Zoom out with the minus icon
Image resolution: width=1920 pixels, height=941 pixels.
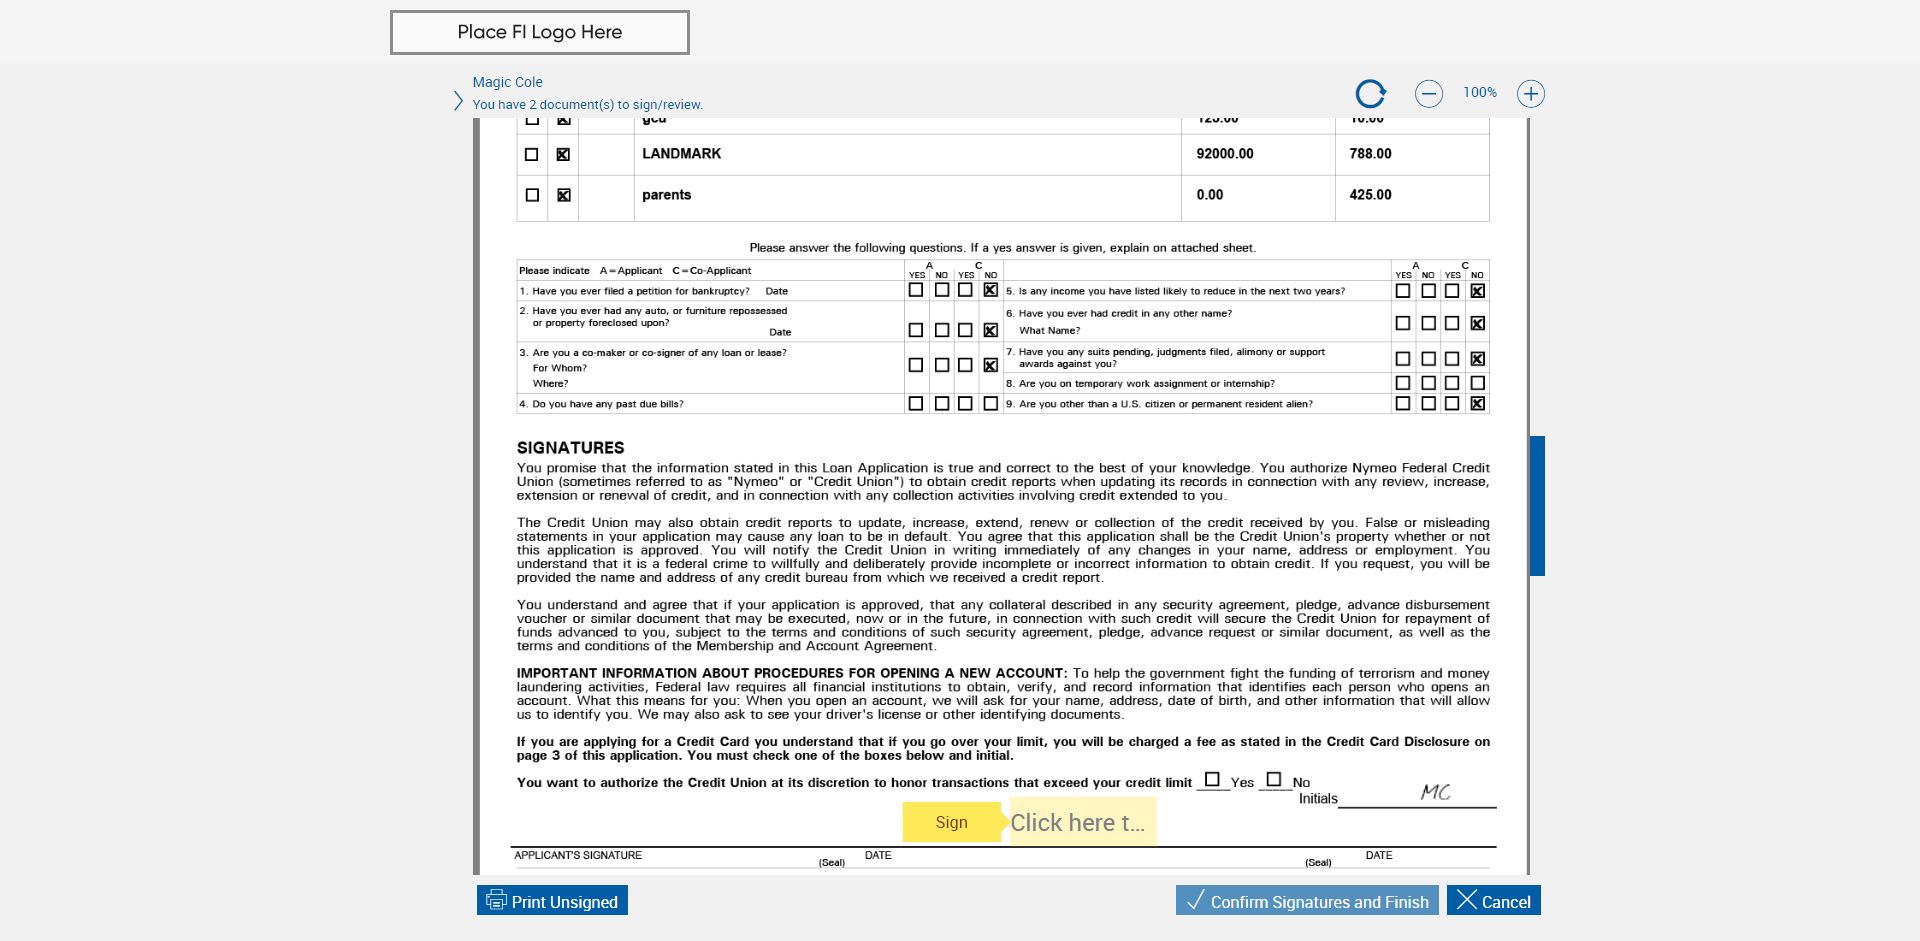[1429, 94]
